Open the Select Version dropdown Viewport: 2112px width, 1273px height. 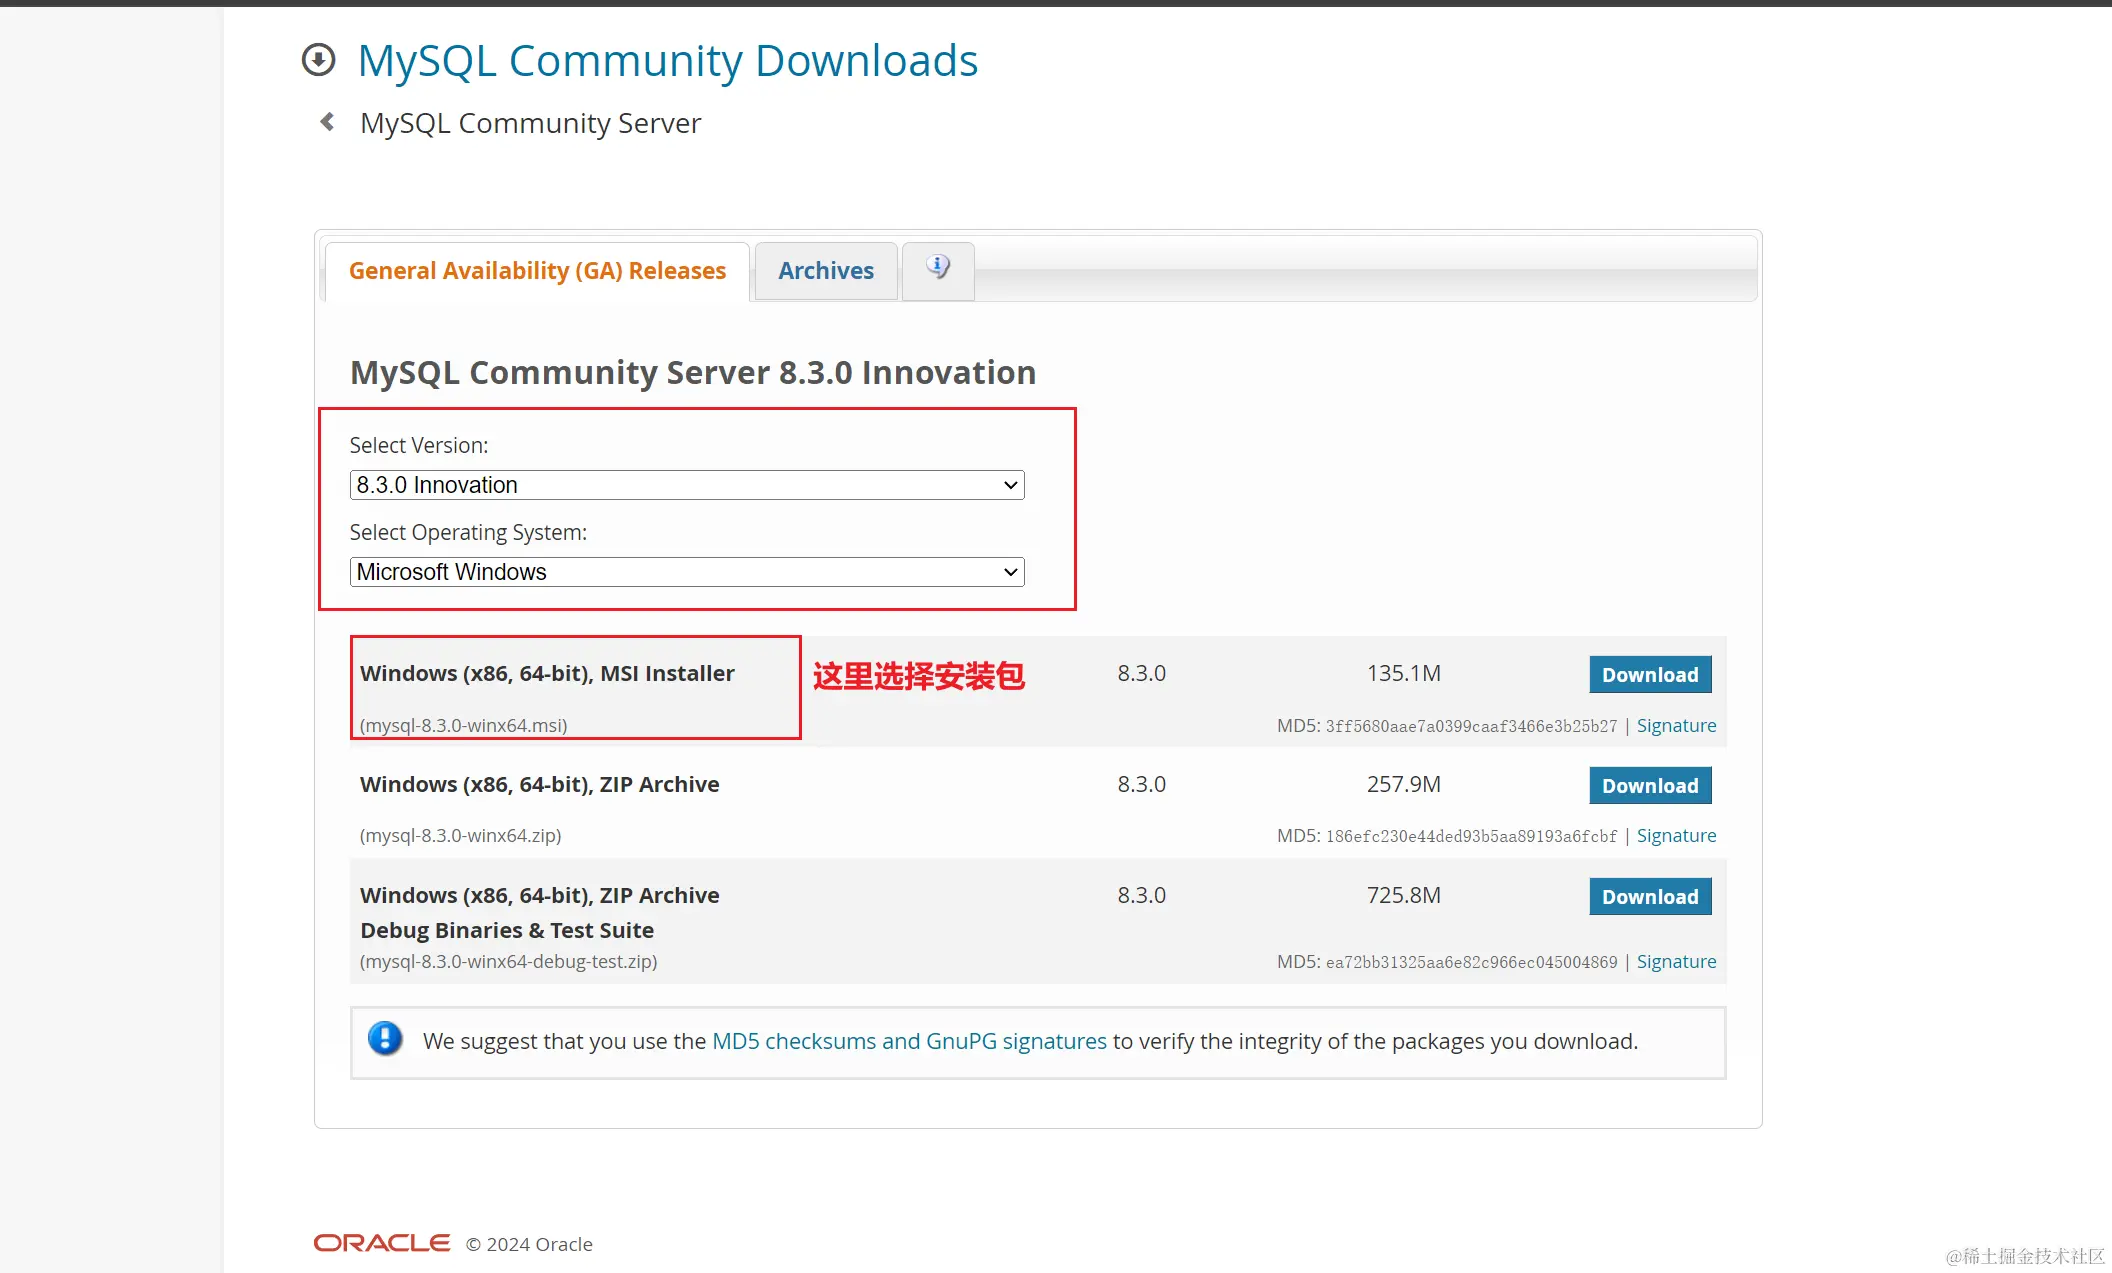click(x=687, y=485)
